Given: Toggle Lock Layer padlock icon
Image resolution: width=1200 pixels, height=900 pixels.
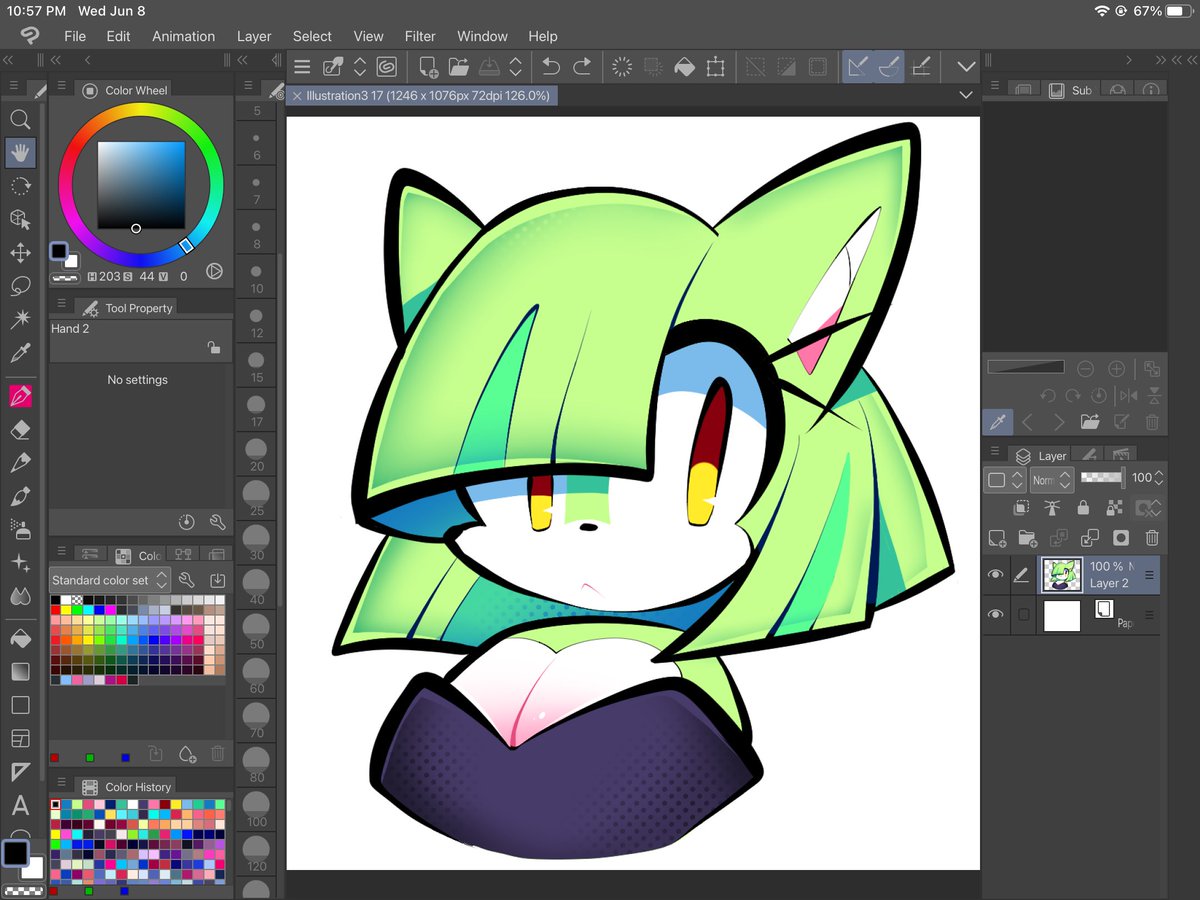Looking at the screenshot, I should coord(1083,508).
